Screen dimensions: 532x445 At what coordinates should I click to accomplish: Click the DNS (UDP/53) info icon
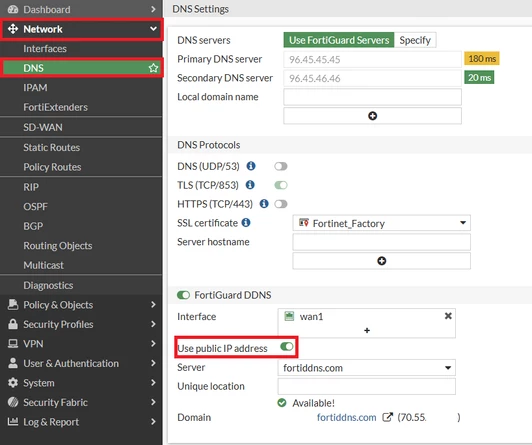click(251, 166)
